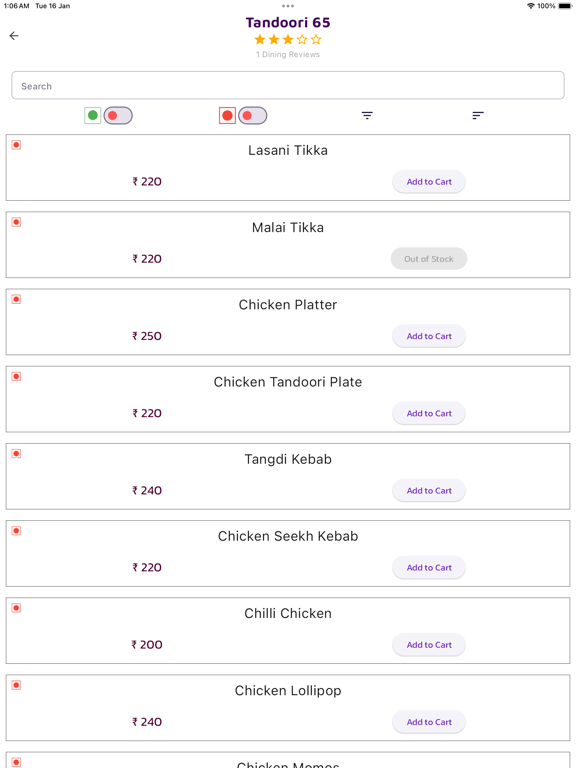Add Lasani Tikka to cart
Viewport: 576px width, 768px height.
pos(429,182)
